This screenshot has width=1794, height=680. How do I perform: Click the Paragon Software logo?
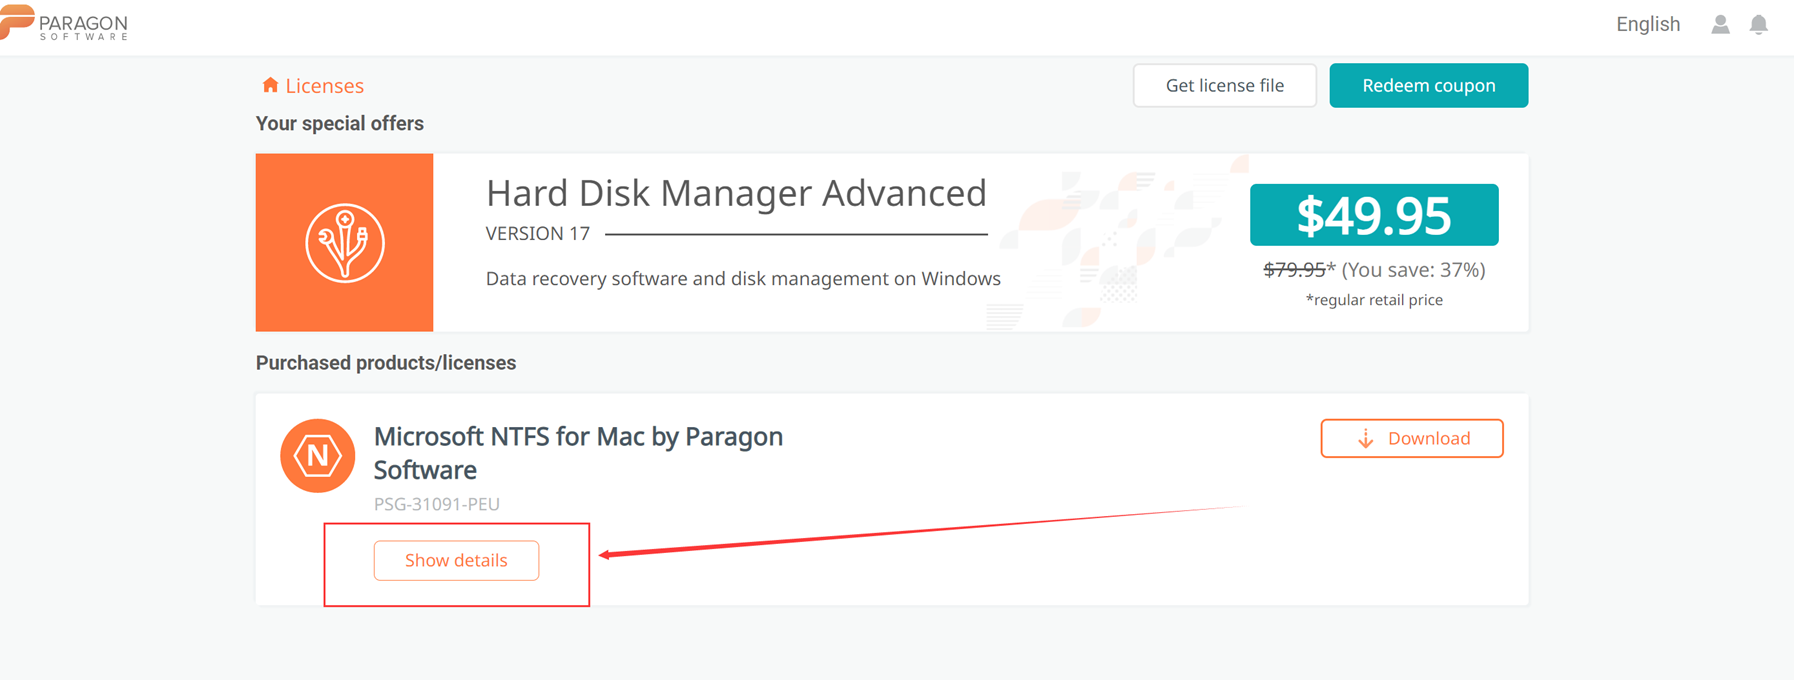[x=65, y=23]
